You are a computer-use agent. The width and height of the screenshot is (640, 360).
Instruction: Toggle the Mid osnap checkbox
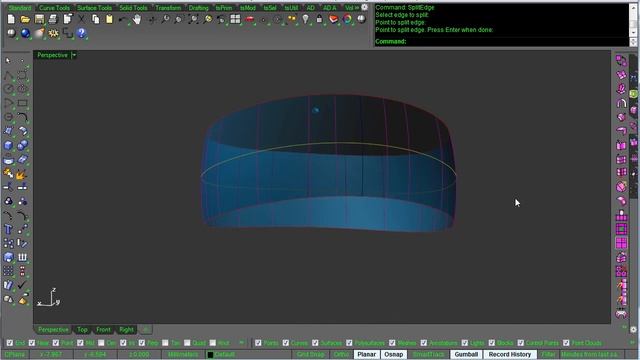coord(80,343)
